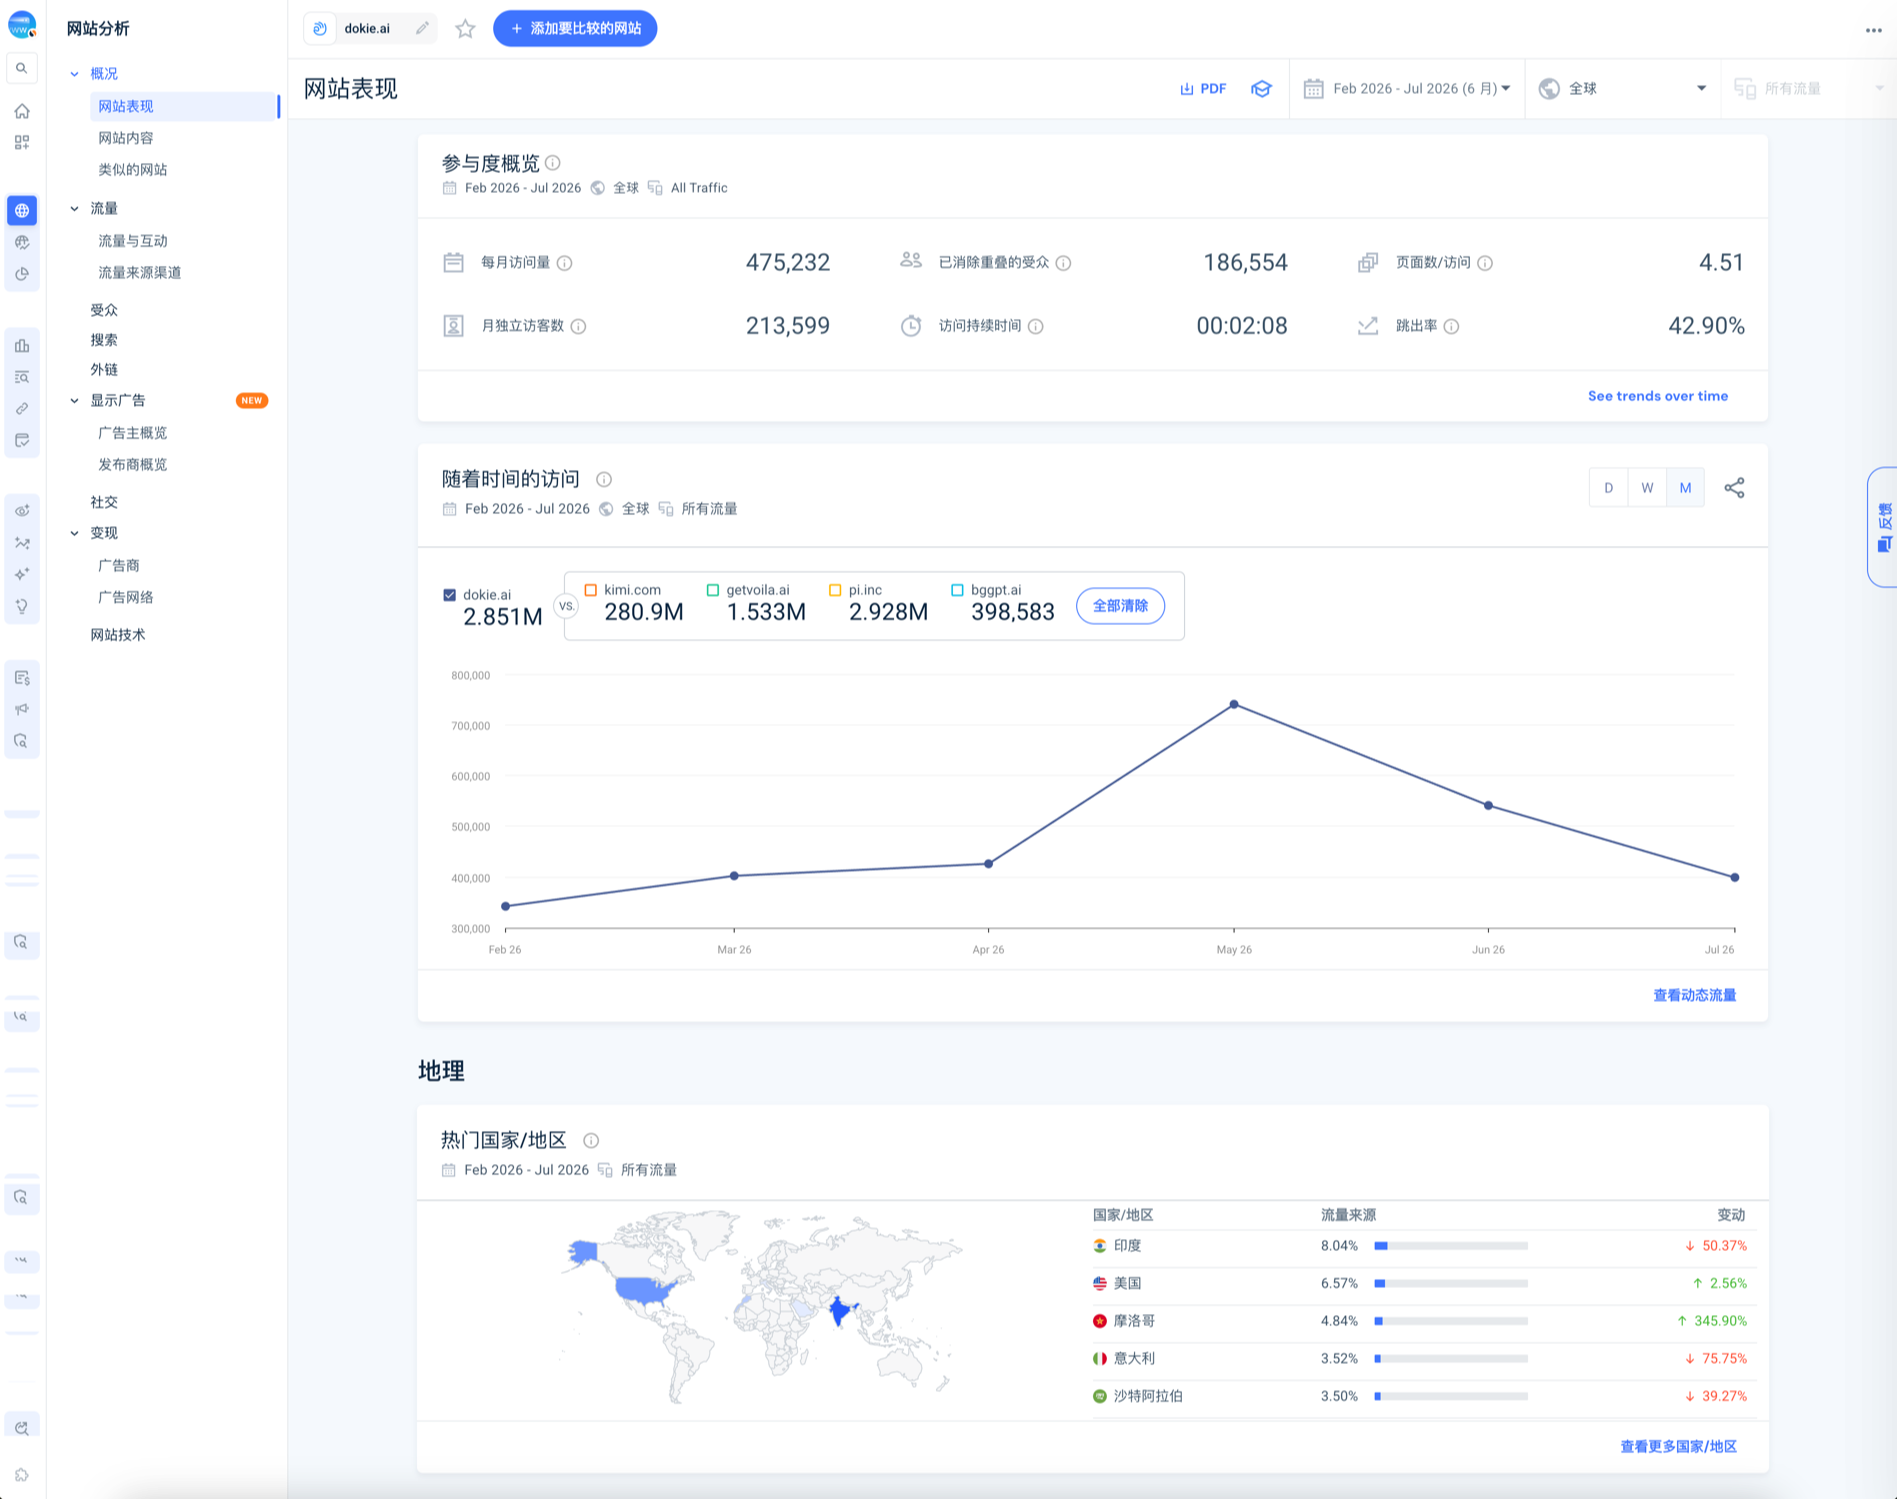
Task: Open the home icon in left rail
Action: click(x=21, y=111)
